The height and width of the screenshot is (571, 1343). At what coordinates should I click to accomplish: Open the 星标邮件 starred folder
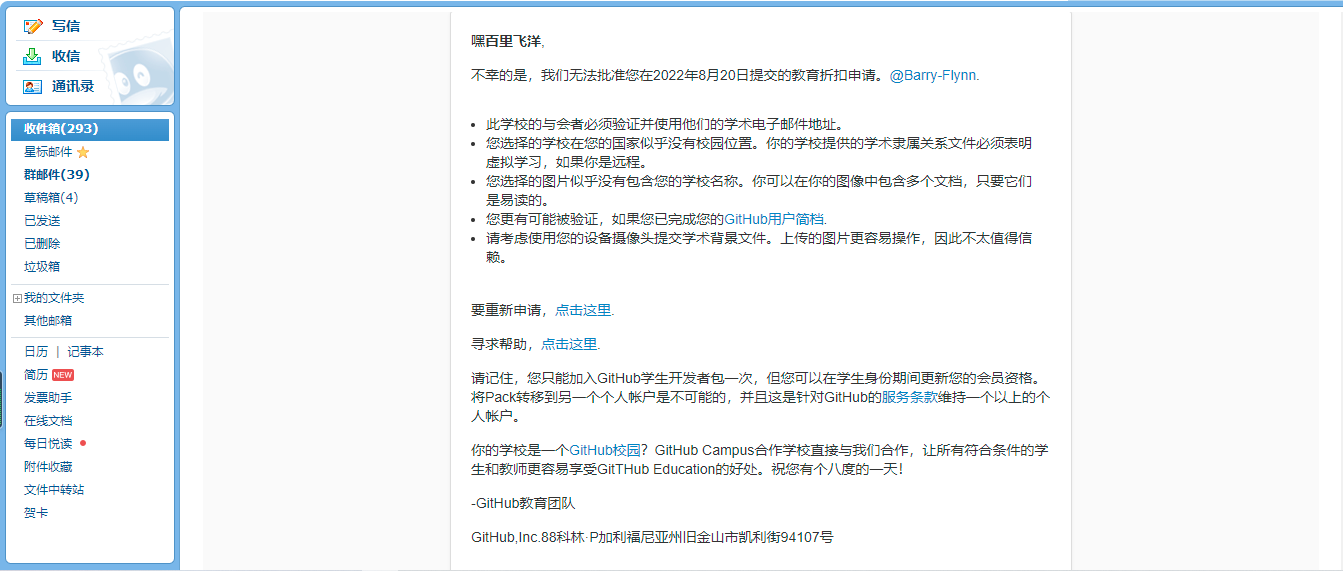[x=48, y=152]
